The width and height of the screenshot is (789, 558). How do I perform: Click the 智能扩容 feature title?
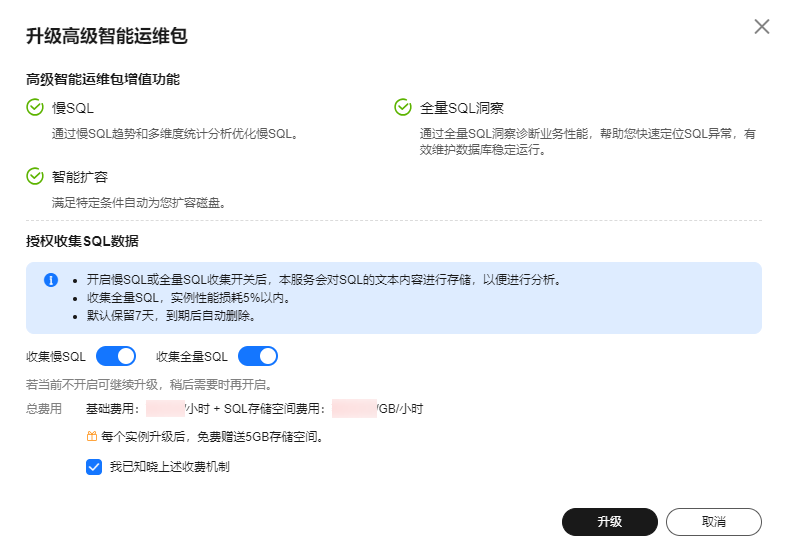pyautogui.click(x=80, y=177)
